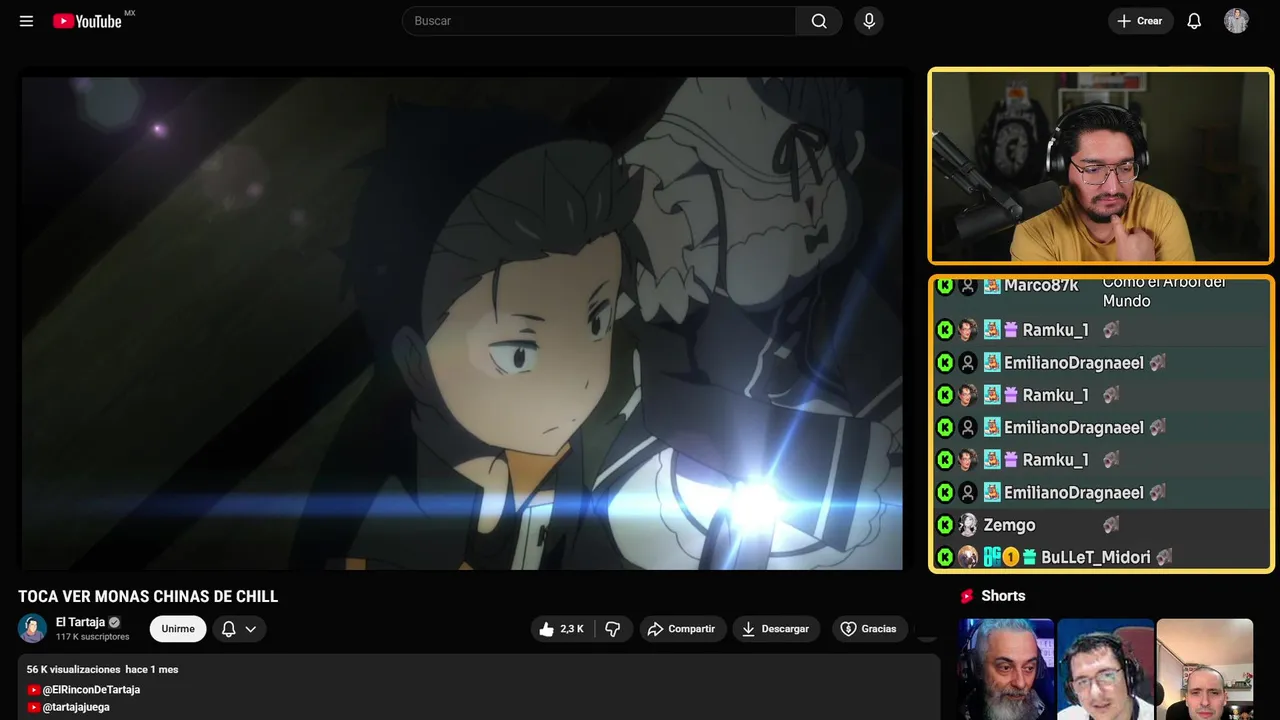
Task: Select the BuLLeT_Midori chat username
Action: 1095,557
